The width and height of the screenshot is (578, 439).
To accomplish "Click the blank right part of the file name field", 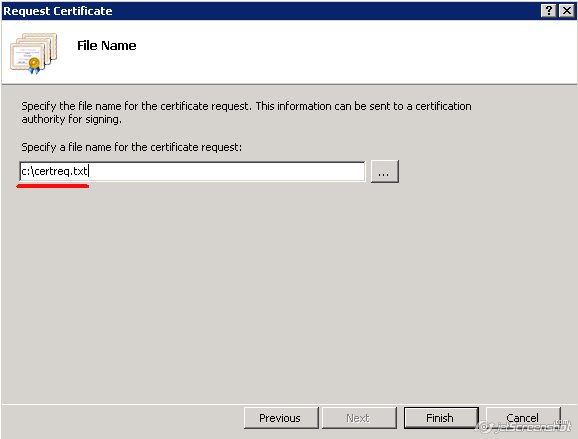I will click(229, 171).
